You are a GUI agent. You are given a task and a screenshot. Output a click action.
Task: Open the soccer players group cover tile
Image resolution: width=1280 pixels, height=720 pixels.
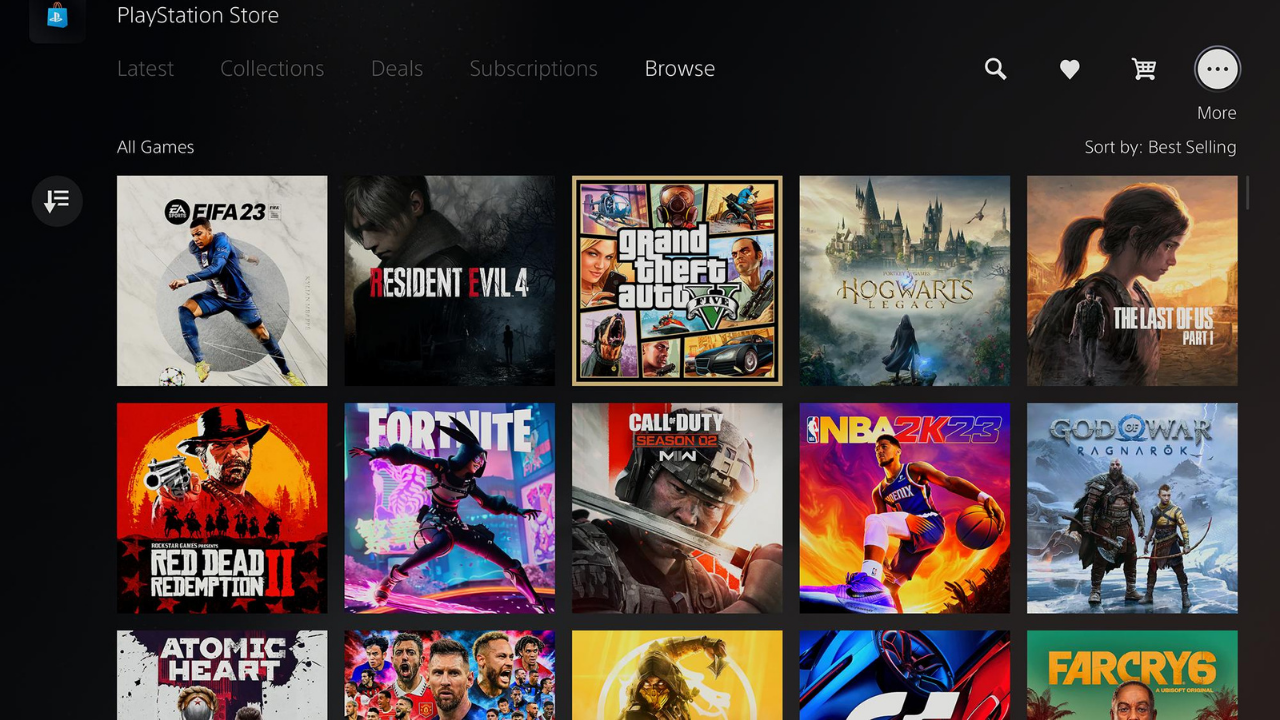pos(450,675)
